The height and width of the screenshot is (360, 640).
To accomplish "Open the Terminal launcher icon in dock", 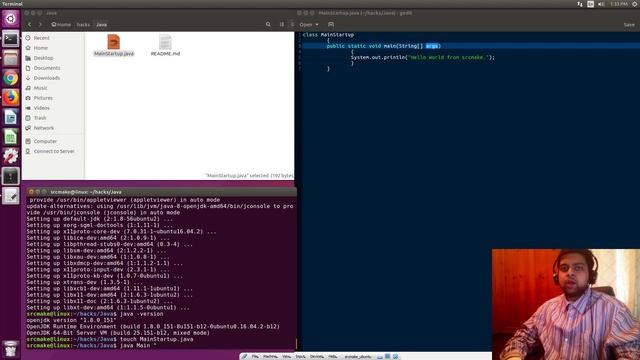I will [x=11, y=39].
